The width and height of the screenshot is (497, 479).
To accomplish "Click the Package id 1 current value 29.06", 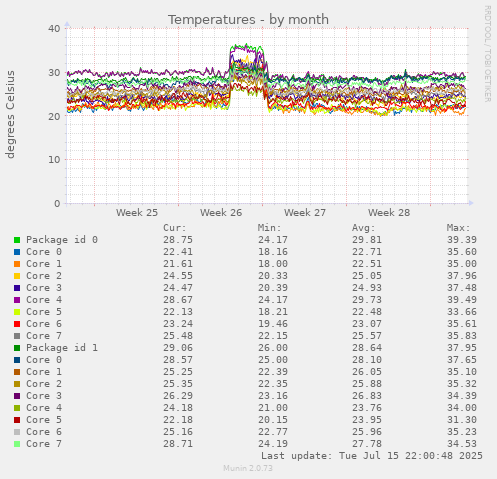I will [178, 348].
